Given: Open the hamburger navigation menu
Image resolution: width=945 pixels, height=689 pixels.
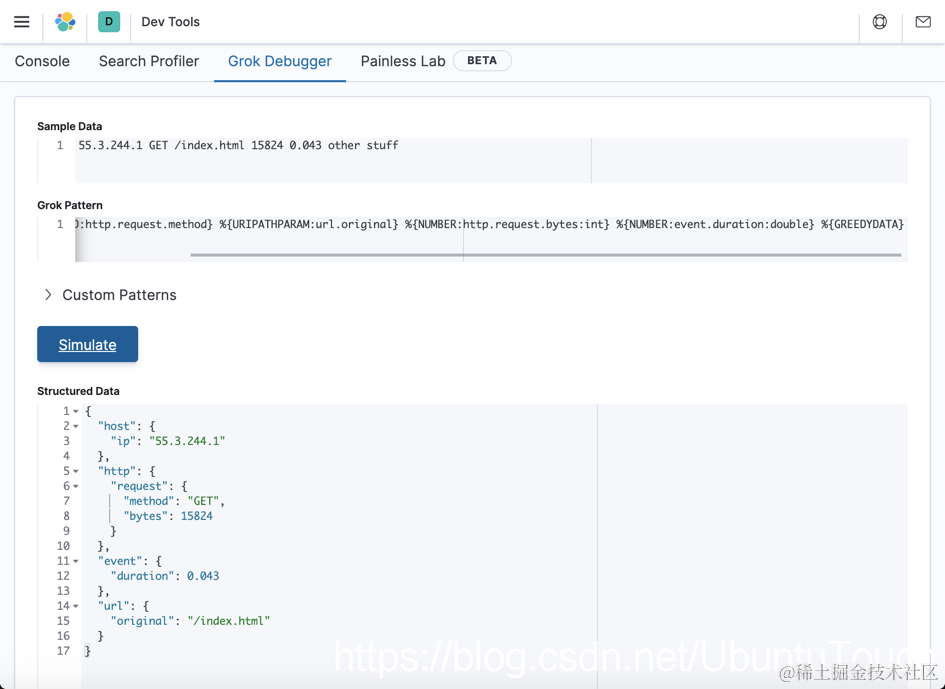Looking at the screenshot, I should click(22, 22).
